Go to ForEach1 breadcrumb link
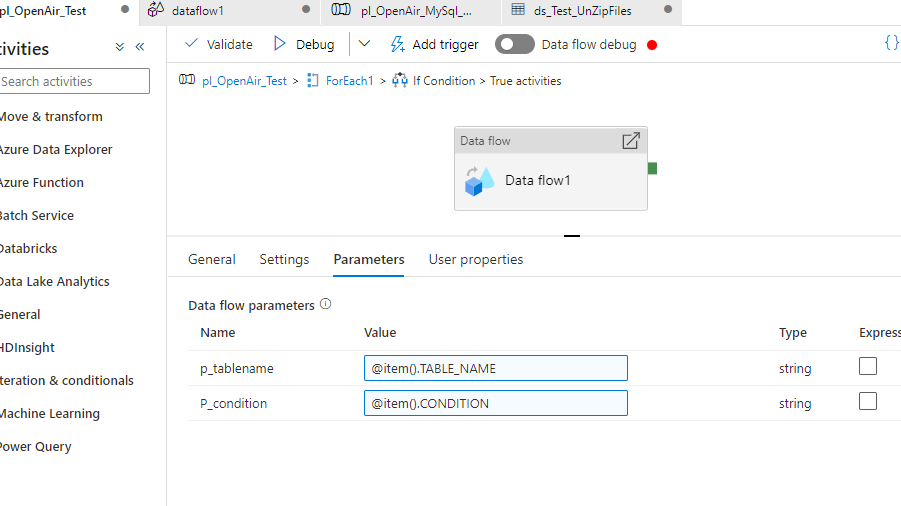The image size is (901, 506). 349,81
